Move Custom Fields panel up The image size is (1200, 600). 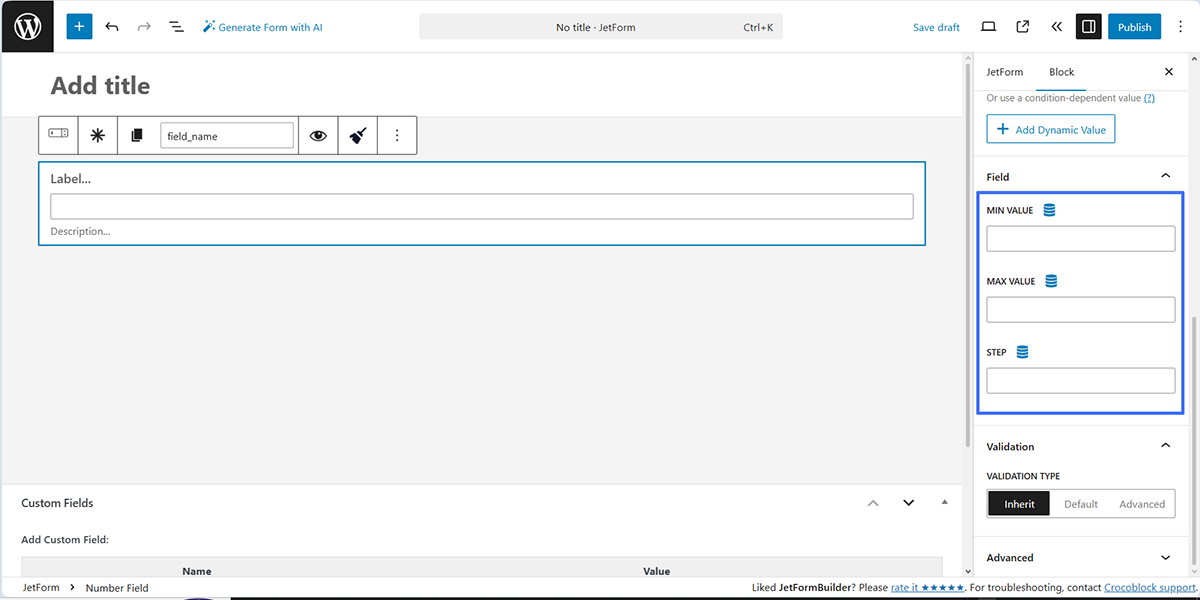click(873, 503)
